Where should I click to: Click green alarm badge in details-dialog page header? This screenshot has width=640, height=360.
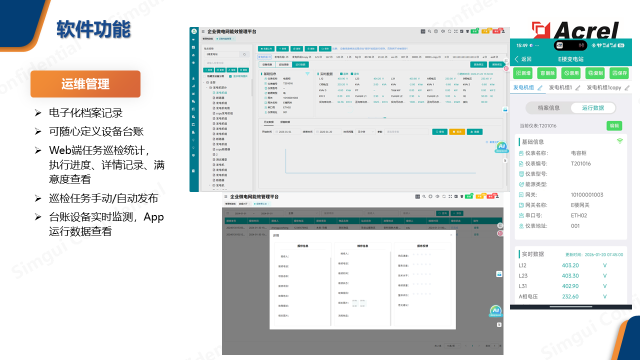(x=469, y=196)
